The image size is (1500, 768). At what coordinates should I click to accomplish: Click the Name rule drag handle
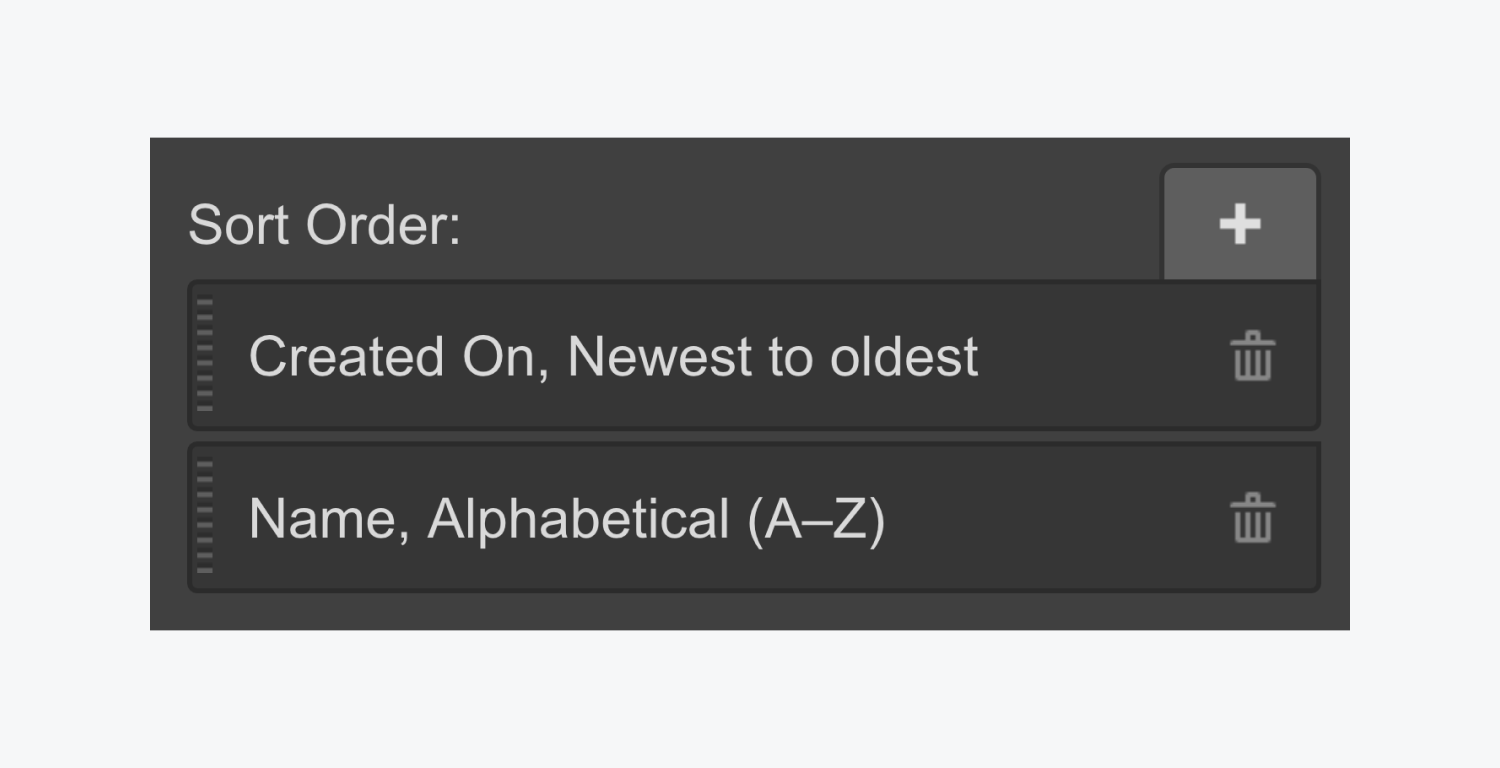[x=205, y=517]
